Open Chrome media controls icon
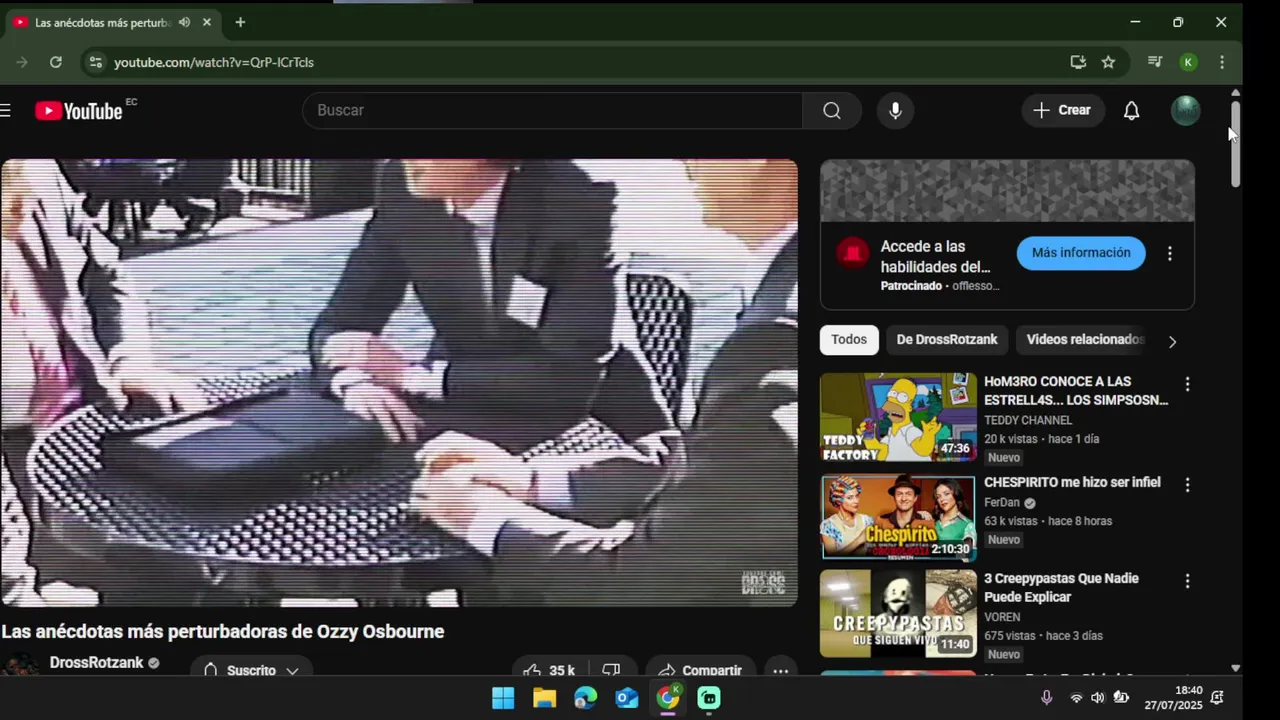Screen dimensions: 1280x720 coord(1155,62)
